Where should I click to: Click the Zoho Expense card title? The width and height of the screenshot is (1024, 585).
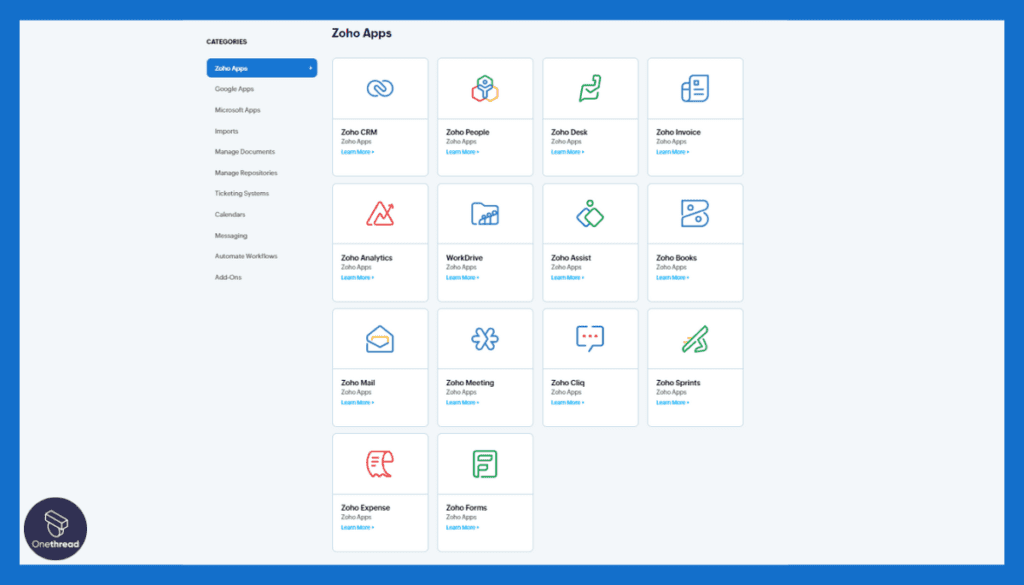click(366, 508)
